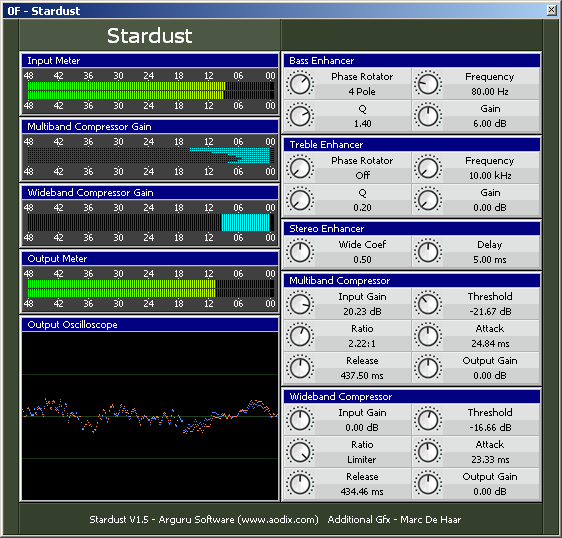This screenshot has height=538, width=562.
Task: Click the Input Meter level bars
Action: (x=151, y=90)
